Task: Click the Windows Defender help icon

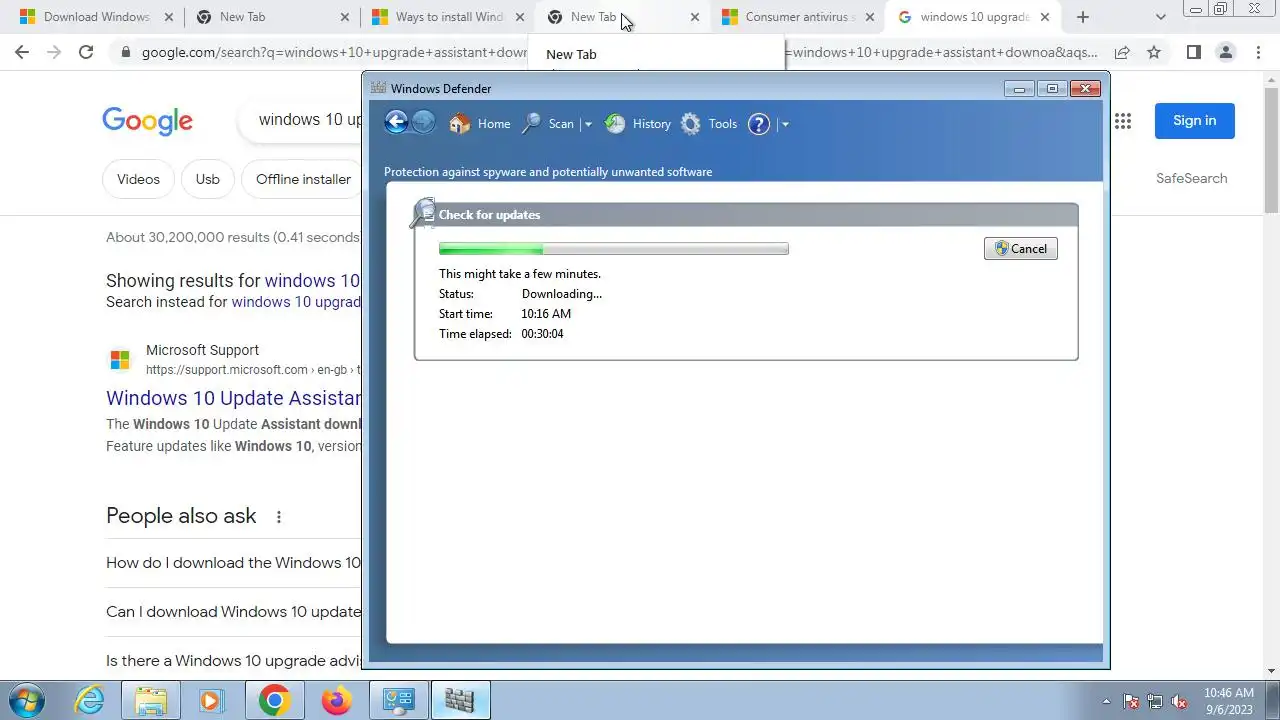Action: [x=759, y=124]
